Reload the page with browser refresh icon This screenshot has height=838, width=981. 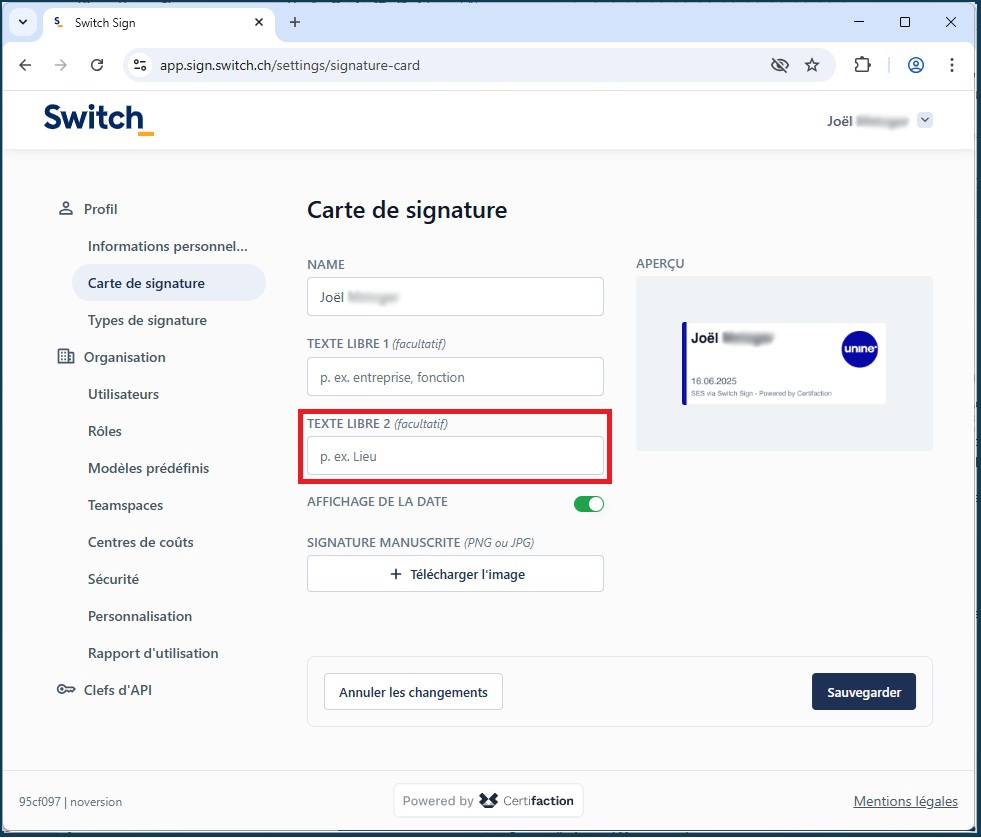97,65
